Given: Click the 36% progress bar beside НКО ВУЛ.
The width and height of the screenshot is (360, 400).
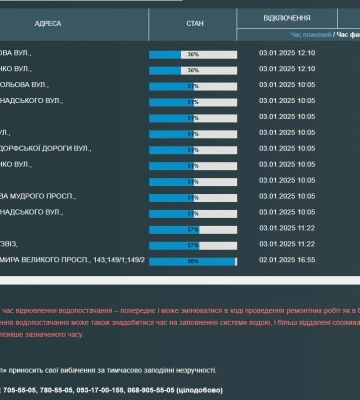Looking at the screenshot, I should coord(193,70).
